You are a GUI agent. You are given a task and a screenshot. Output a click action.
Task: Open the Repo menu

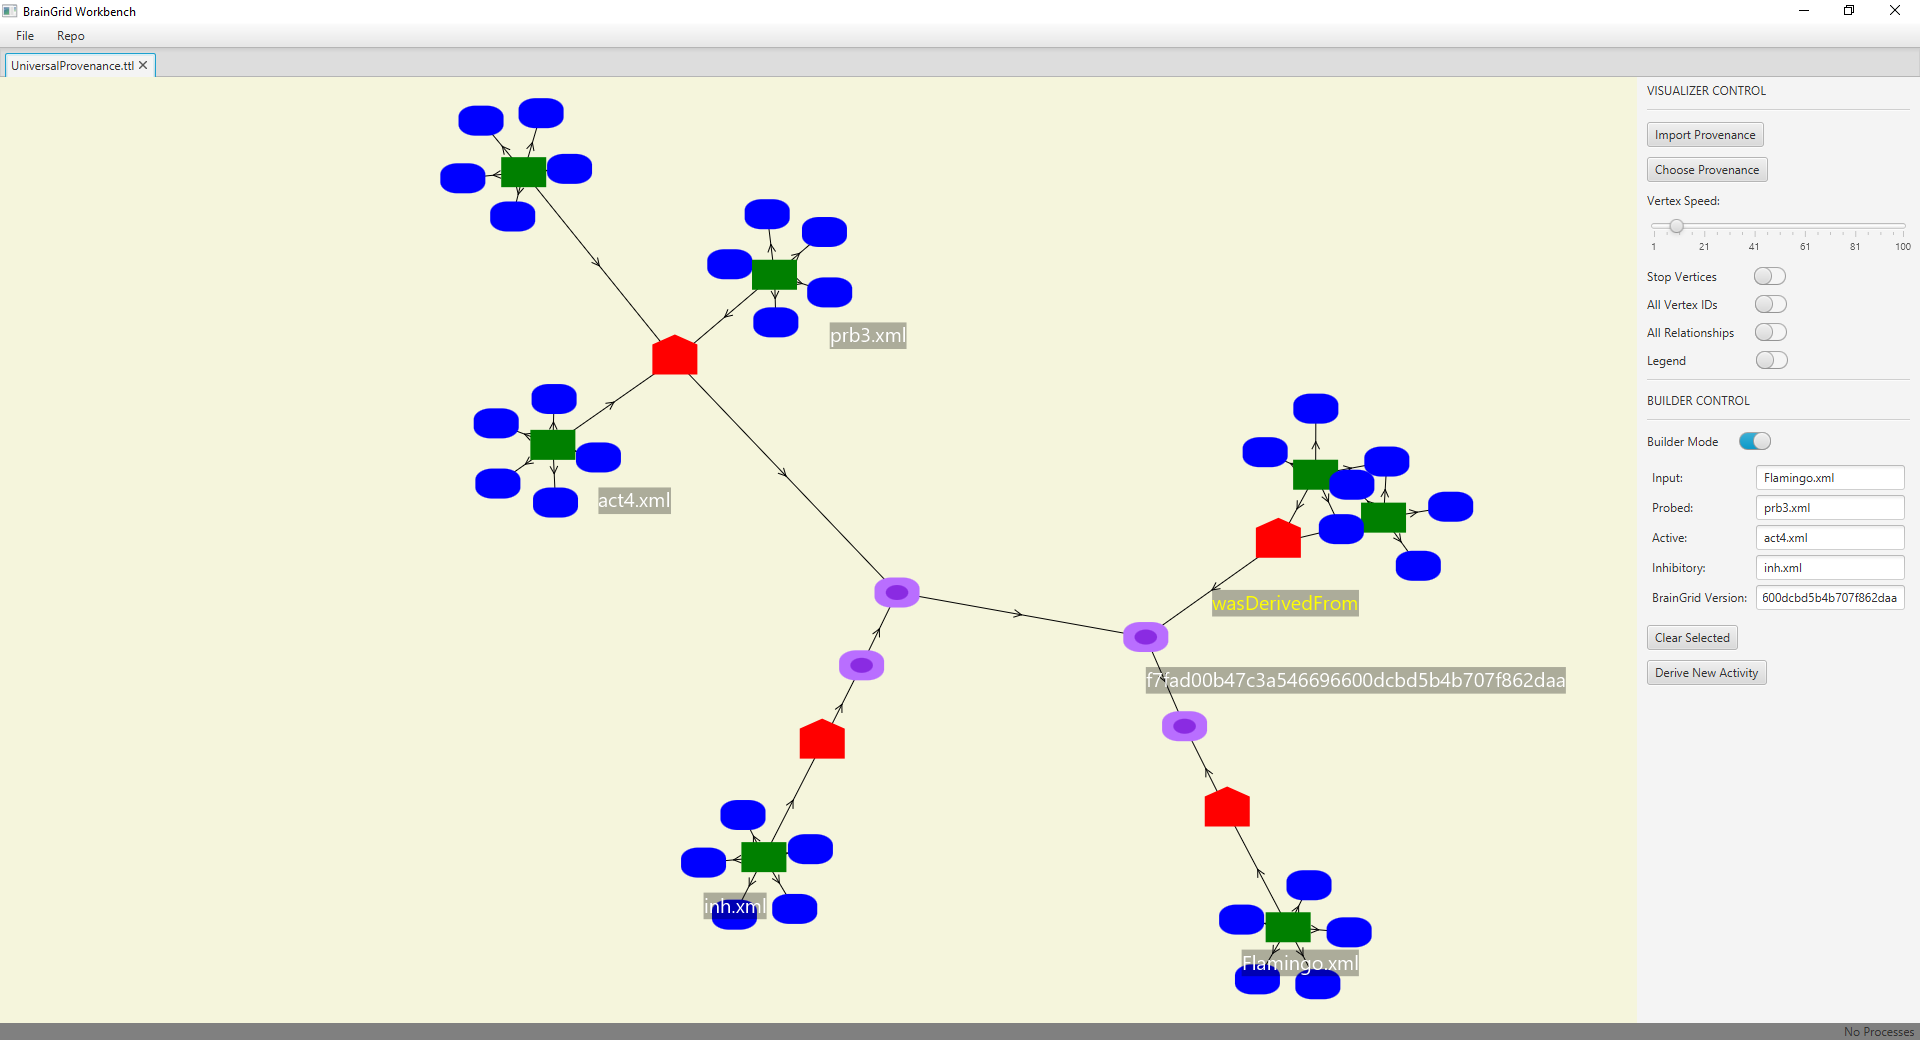click(71, 36)
